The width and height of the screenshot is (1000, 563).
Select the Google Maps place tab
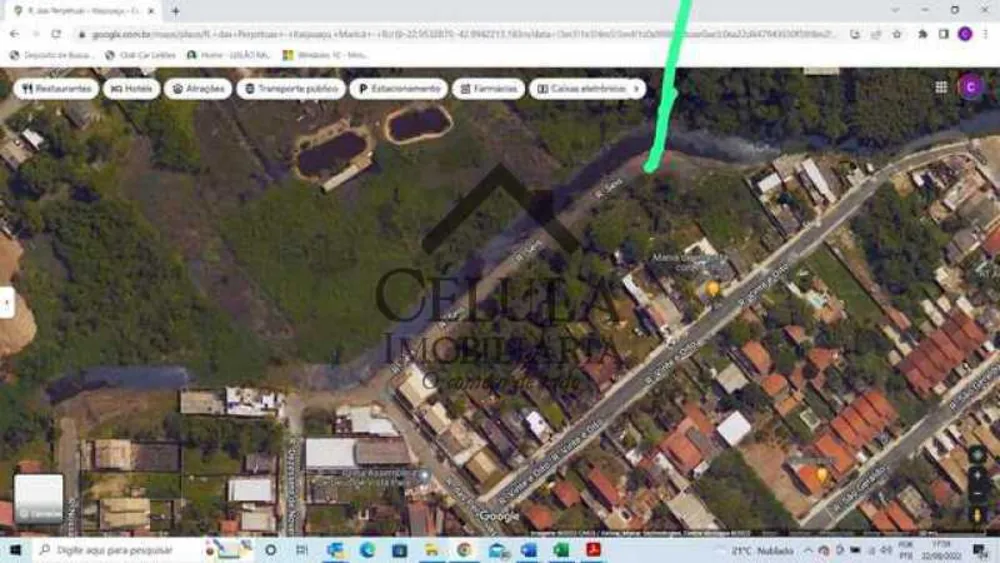(x=82, y=11)
